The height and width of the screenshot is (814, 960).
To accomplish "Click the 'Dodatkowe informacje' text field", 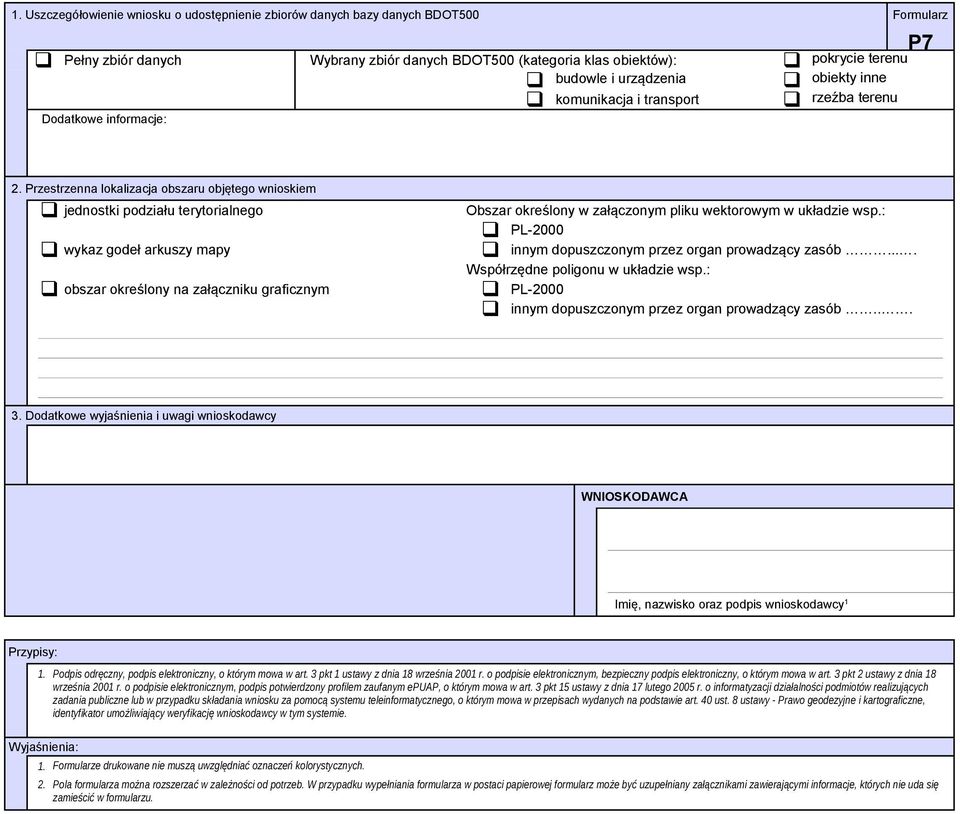I will pyautogui.click(x=490, y=143).
